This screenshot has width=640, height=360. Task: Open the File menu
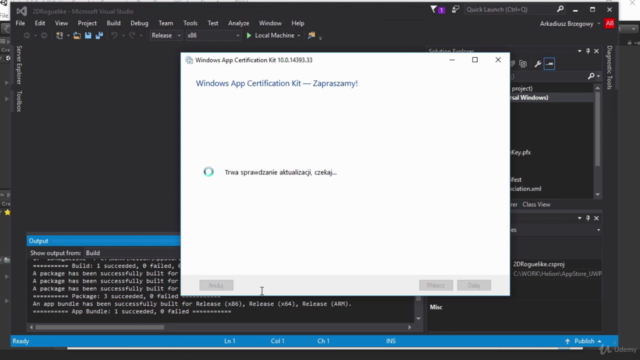coord(20,23)
